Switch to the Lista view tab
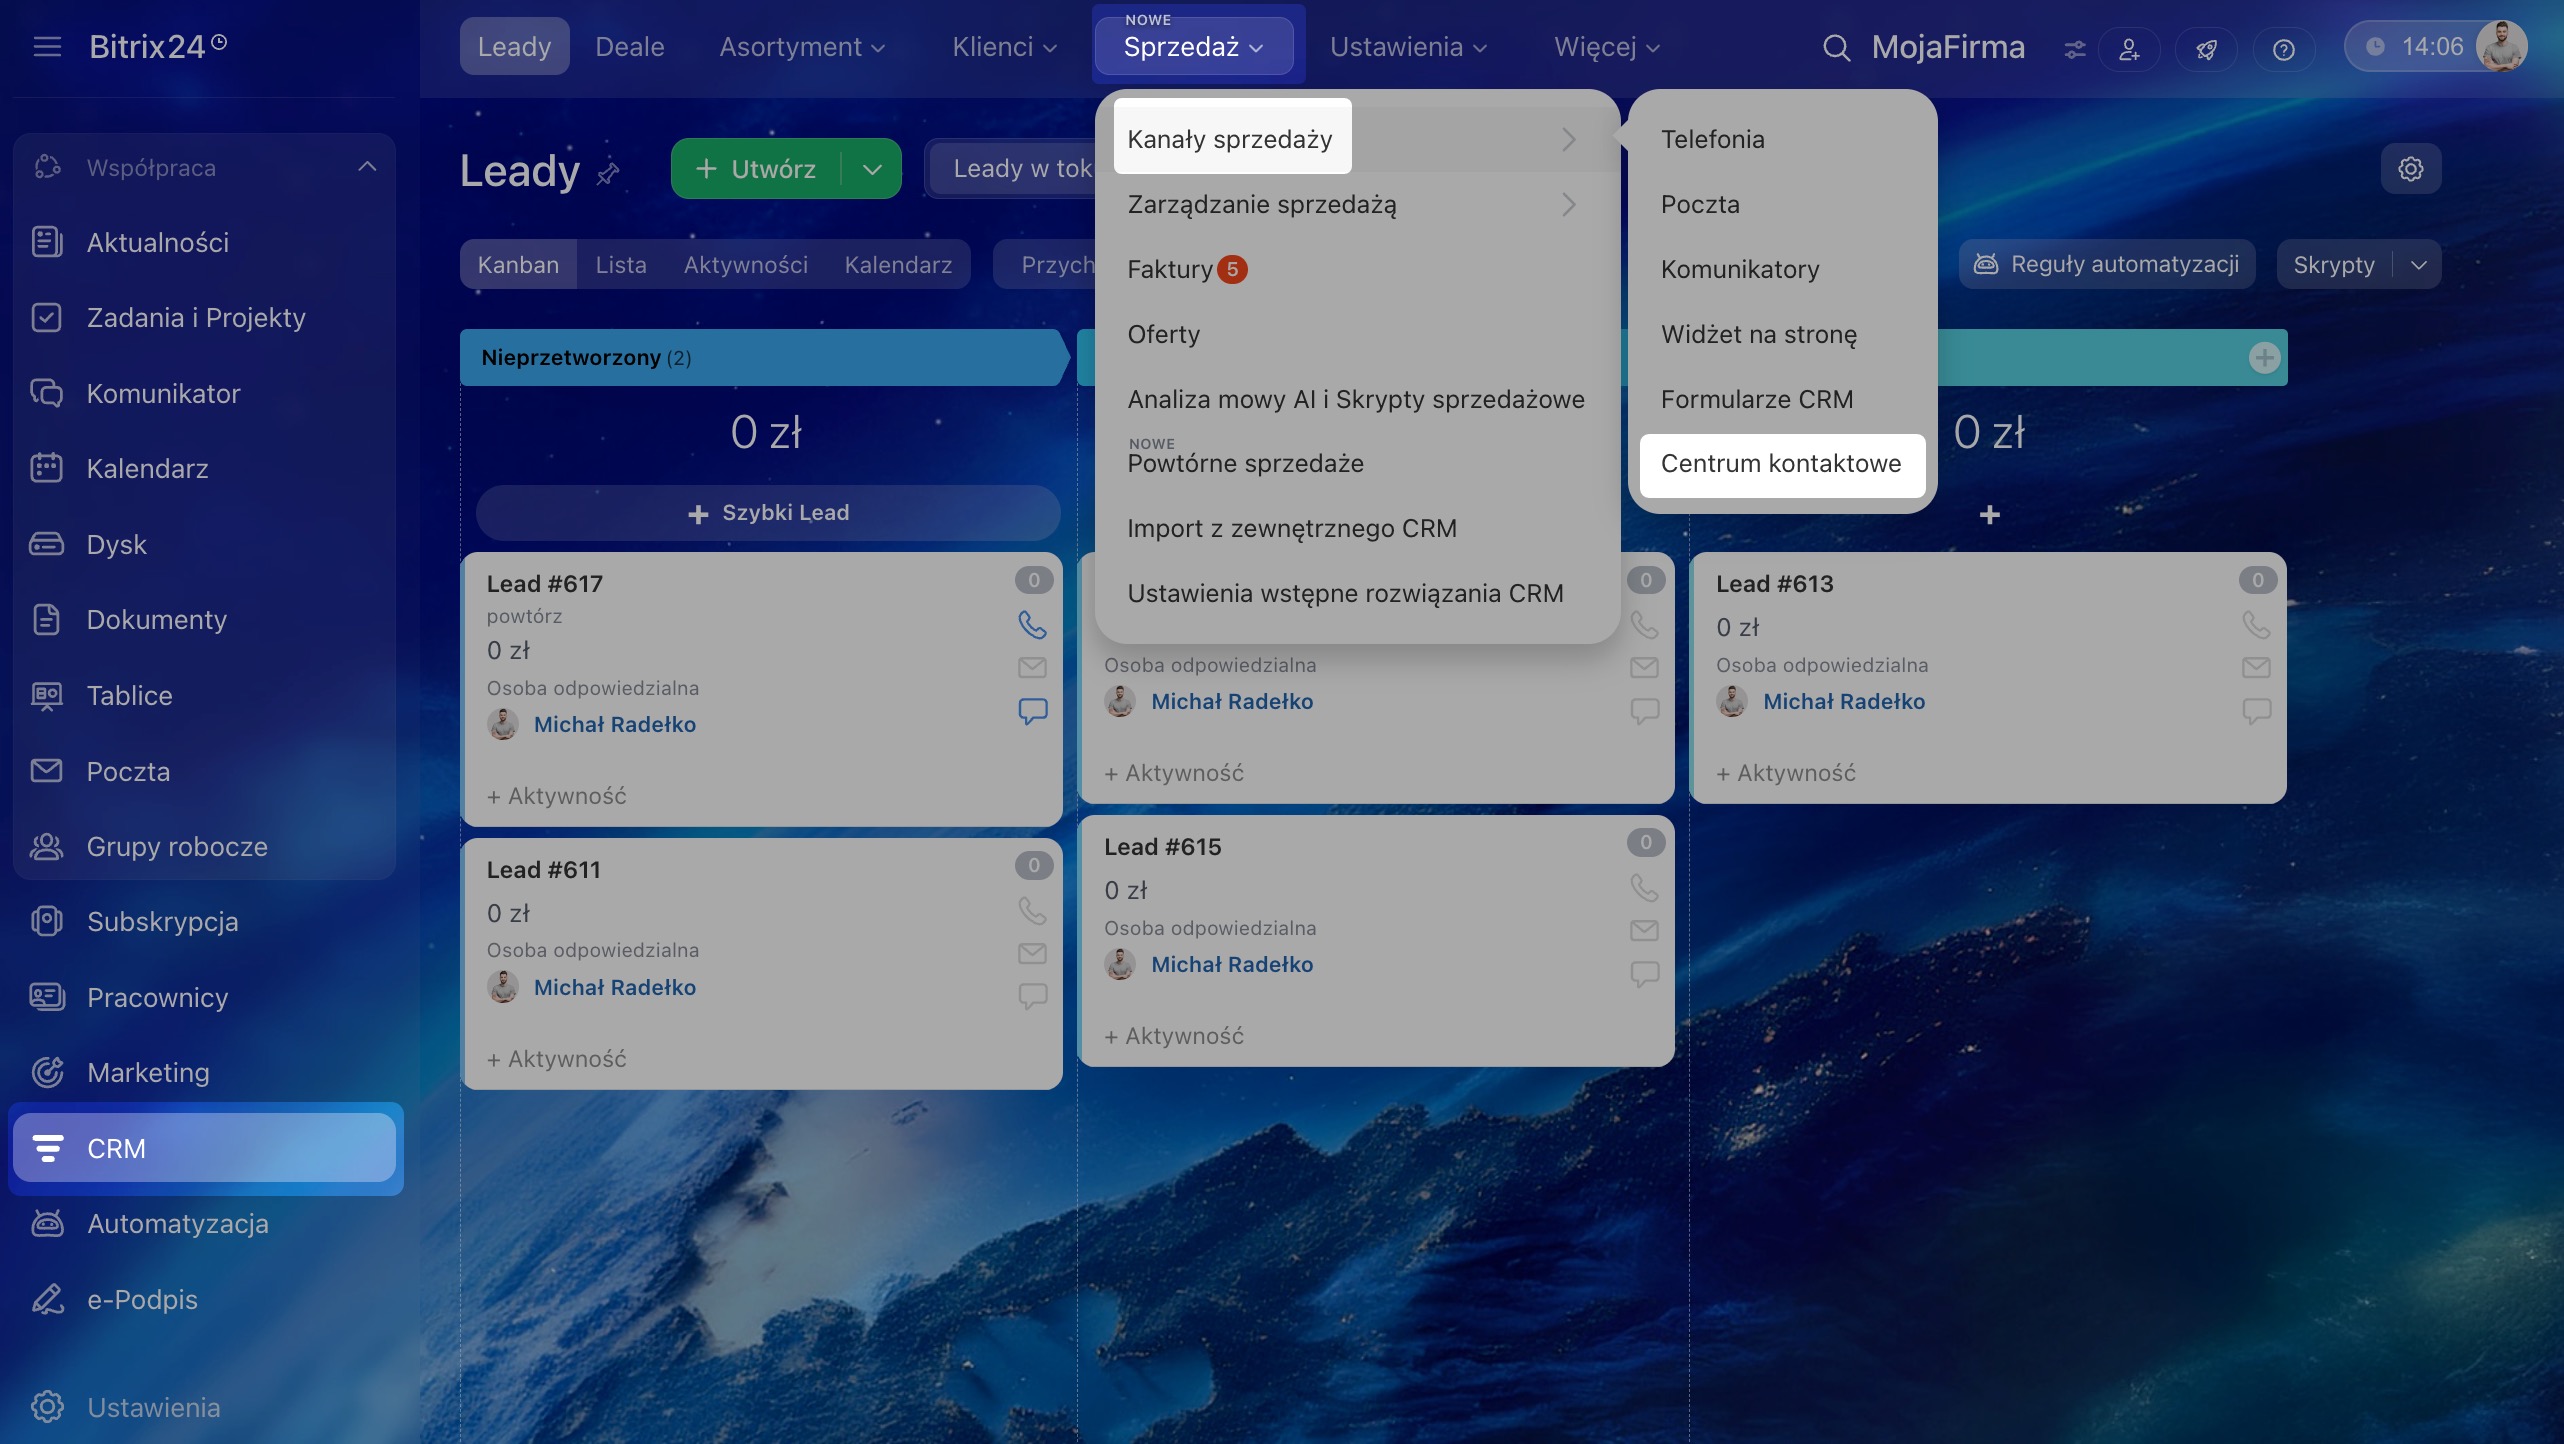The height and width of the screenshot is (1444, 2564). 621,265
